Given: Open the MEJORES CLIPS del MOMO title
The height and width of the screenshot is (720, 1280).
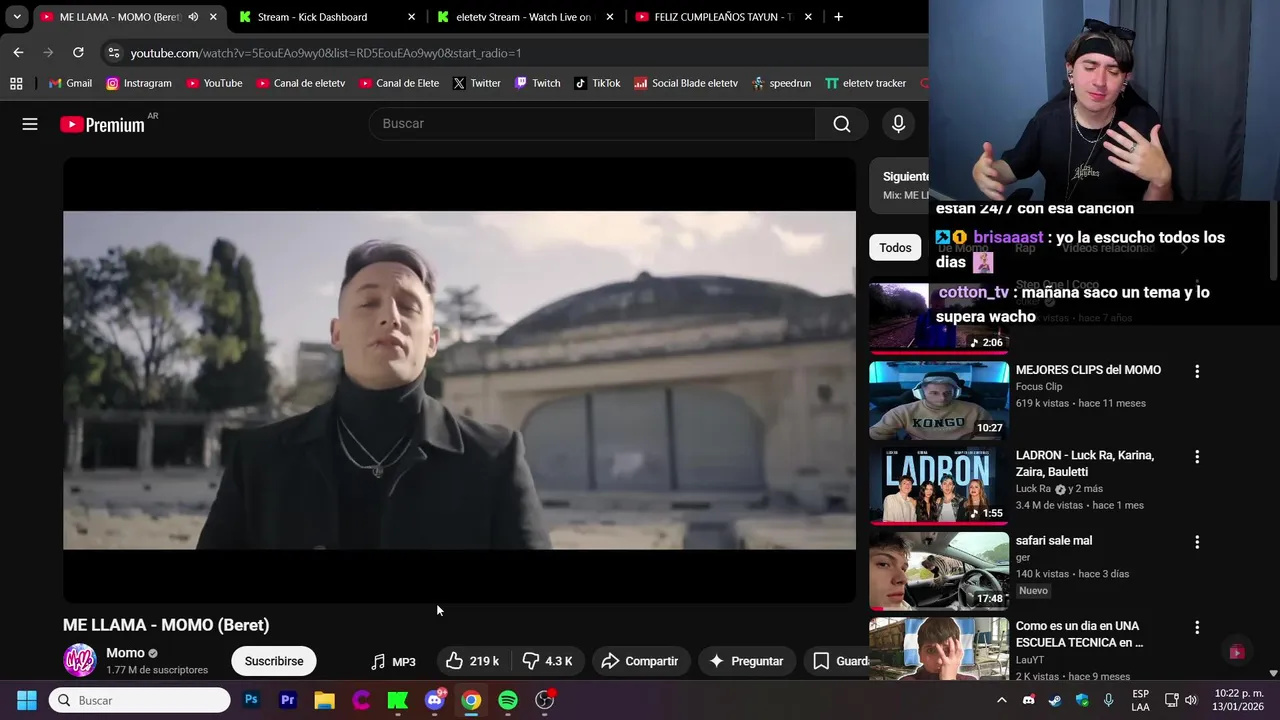Looking at the screenshot, I should tap(1088, 370).
